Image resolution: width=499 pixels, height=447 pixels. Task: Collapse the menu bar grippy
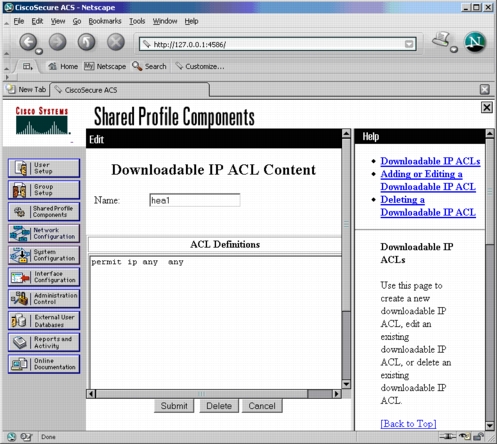pos(6,23)
